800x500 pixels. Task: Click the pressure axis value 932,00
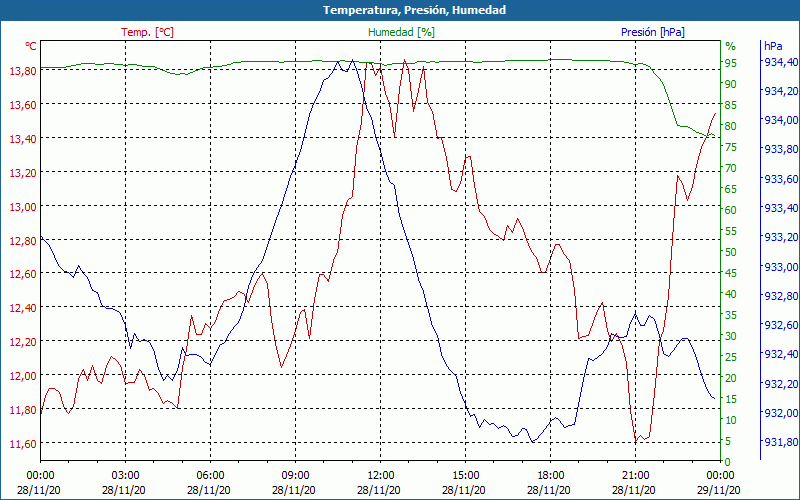pyautogui.click(x=780, y=412)
